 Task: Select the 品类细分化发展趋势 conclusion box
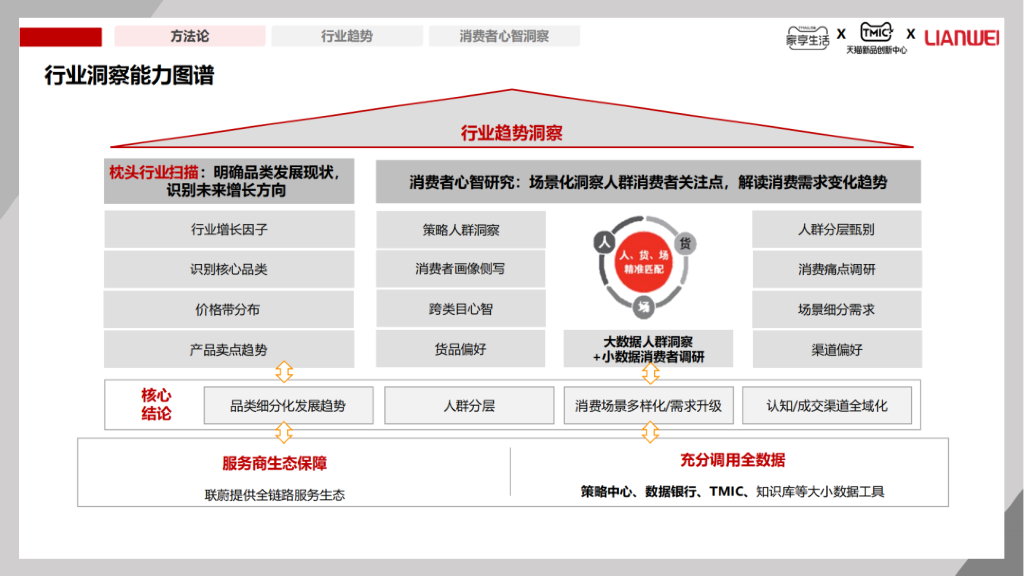coord(288,406)
